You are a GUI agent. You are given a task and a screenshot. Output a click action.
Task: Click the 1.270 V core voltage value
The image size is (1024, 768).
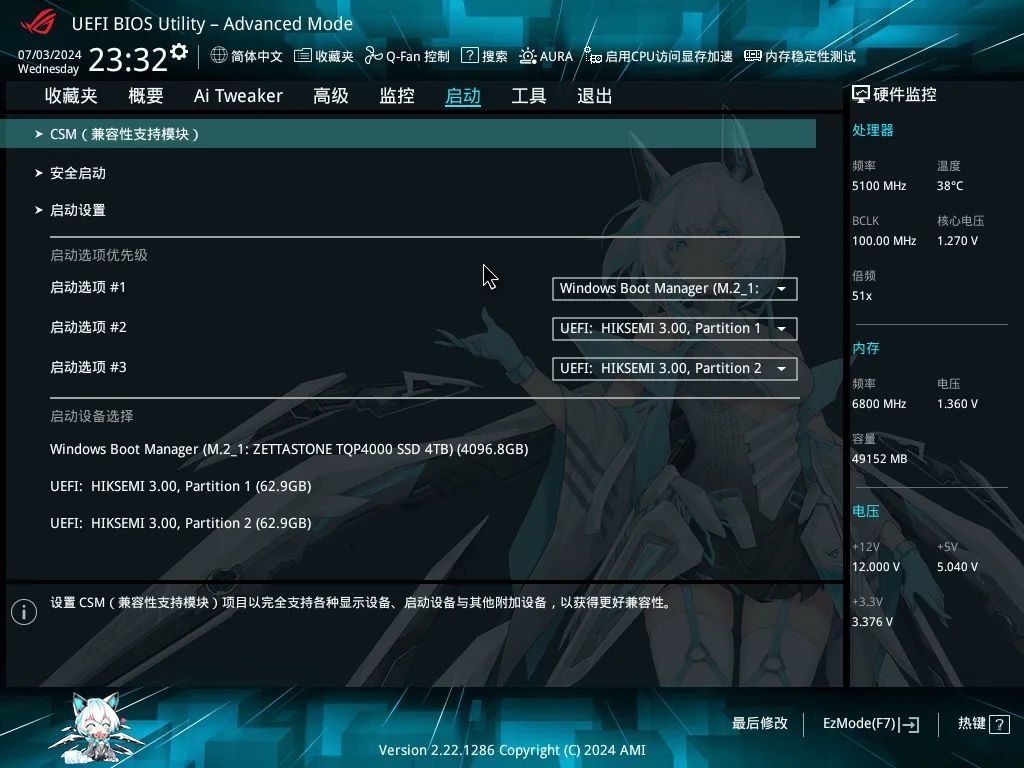[957, 241]
